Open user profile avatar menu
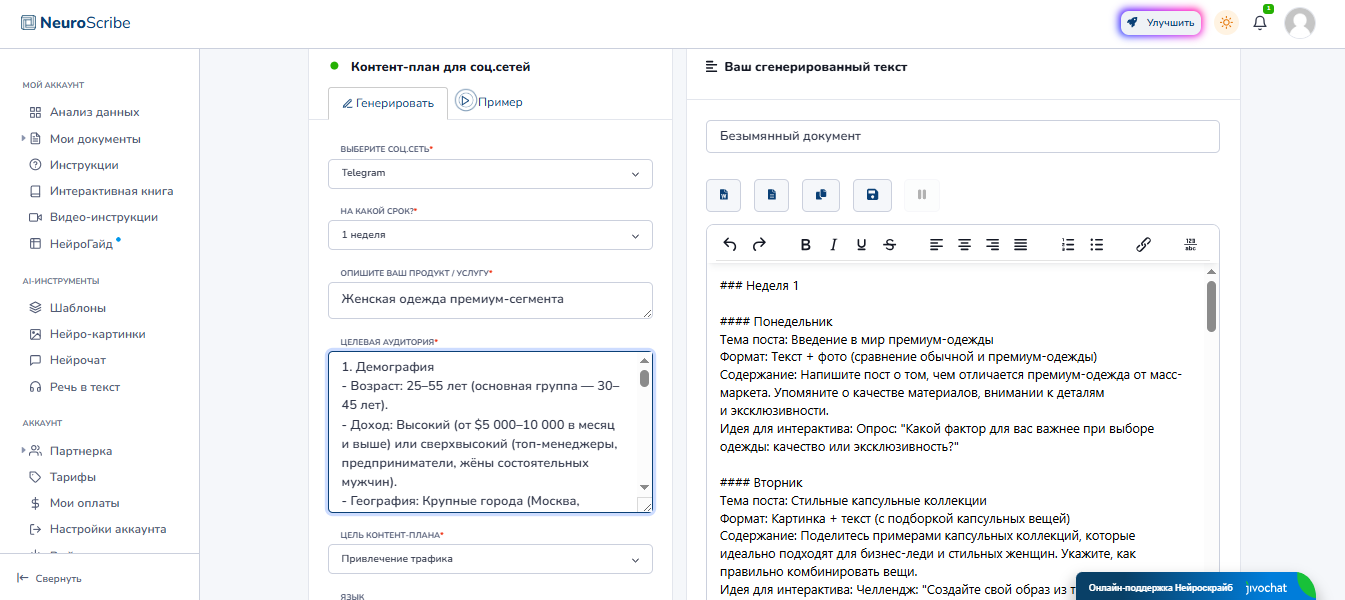Screen dimensions: 1345x600 click(1300, 22)
